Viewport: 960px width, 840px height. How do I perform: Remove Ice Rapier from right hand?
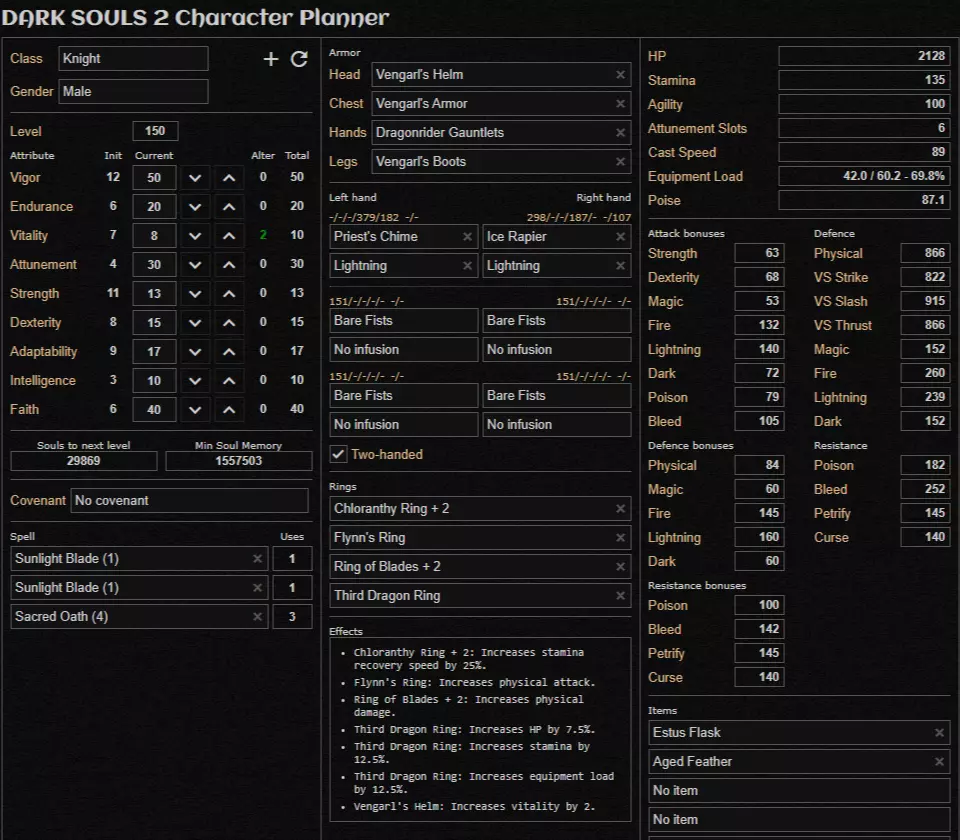pyautogui.click(x=620, y=236)
